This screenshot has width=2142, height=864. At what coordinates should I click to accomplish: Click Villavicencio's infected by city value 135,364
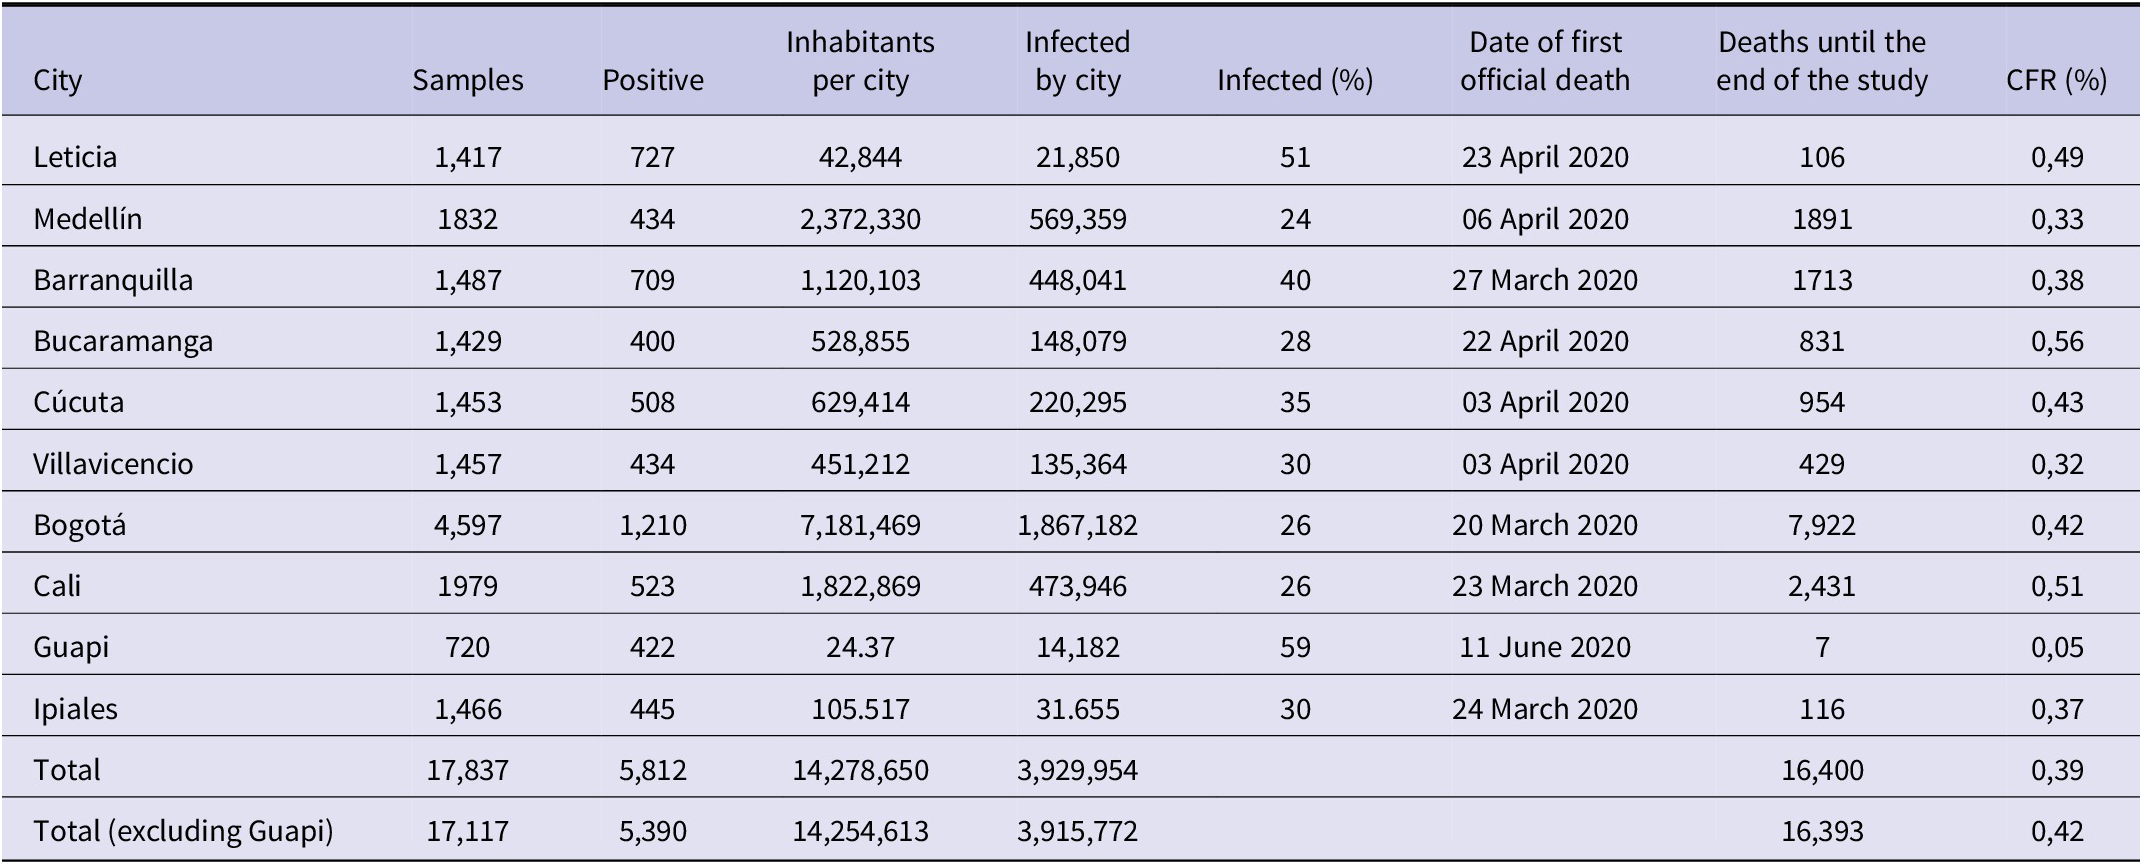(1077, 464)
